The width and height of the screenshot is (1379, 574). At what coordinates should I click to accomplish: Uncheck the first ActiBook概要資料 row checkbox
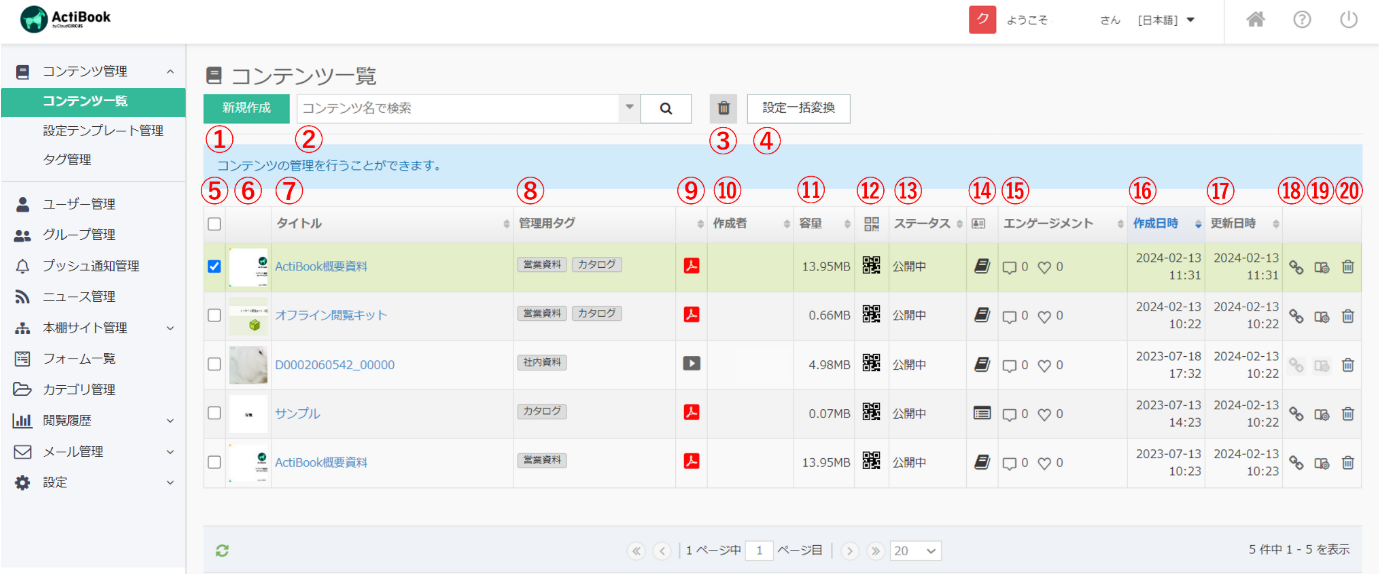214,267
